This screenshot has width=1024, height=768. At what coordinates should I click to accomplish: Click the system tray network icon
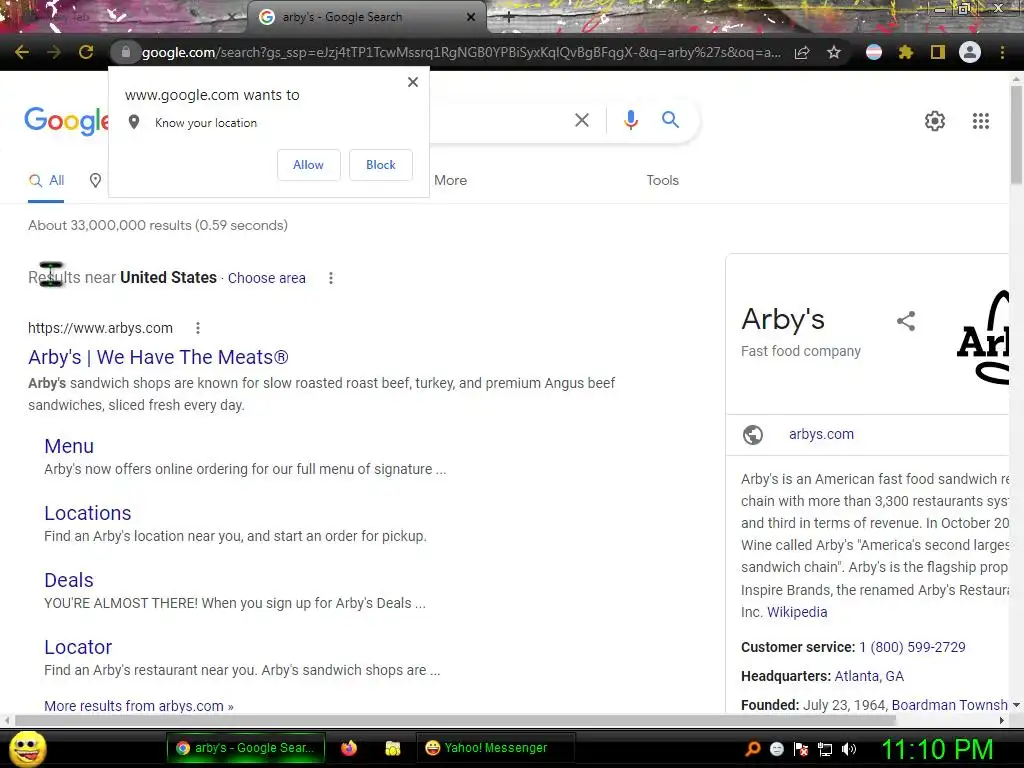825,749
